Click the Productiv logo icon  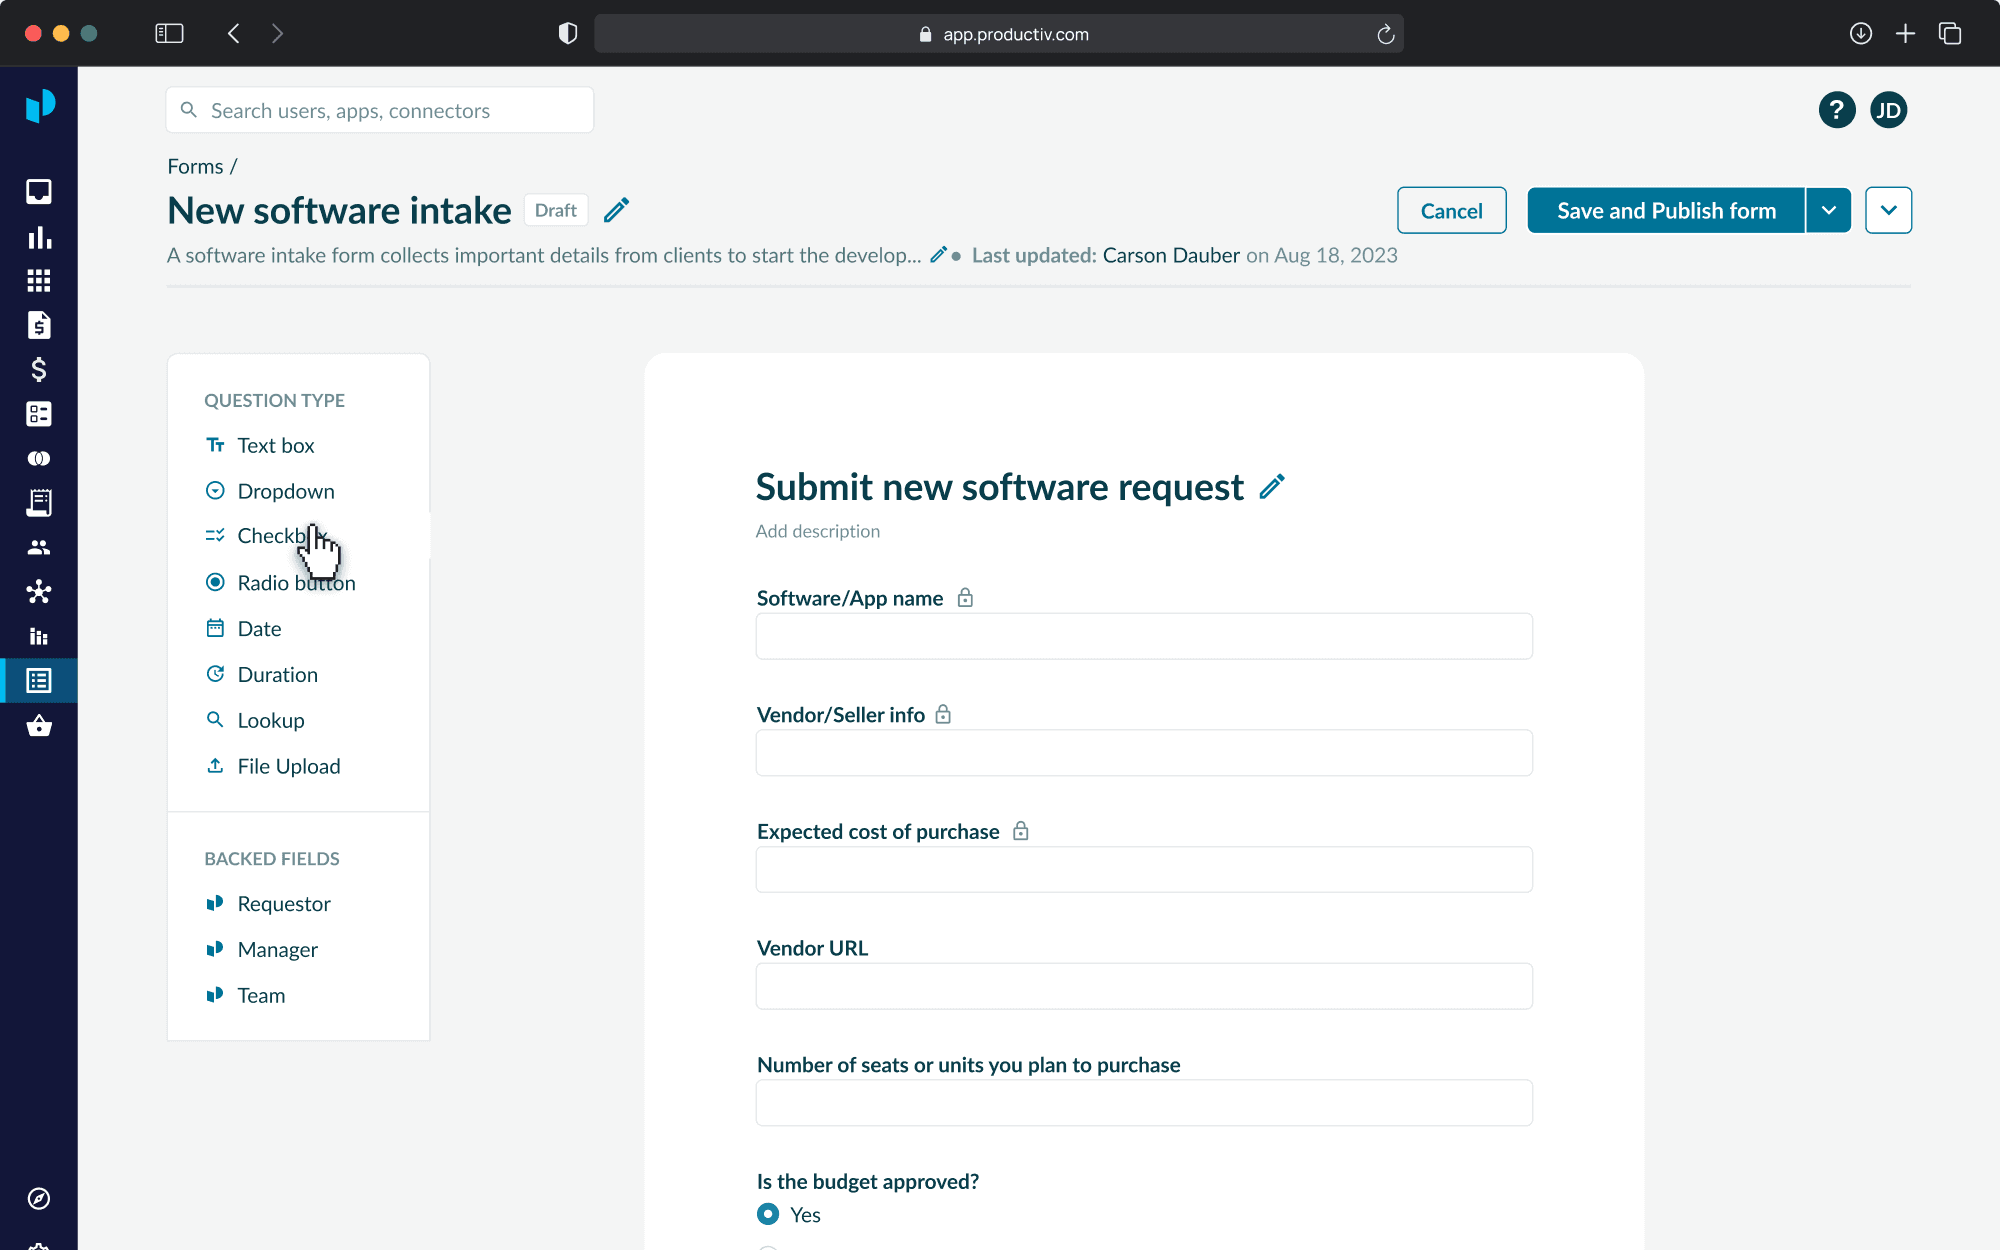tap(40, 105)
